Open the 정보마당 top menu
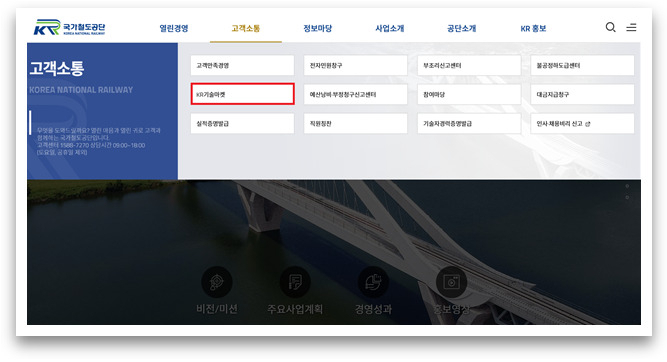The image size is (667, 362). (317, 29)
